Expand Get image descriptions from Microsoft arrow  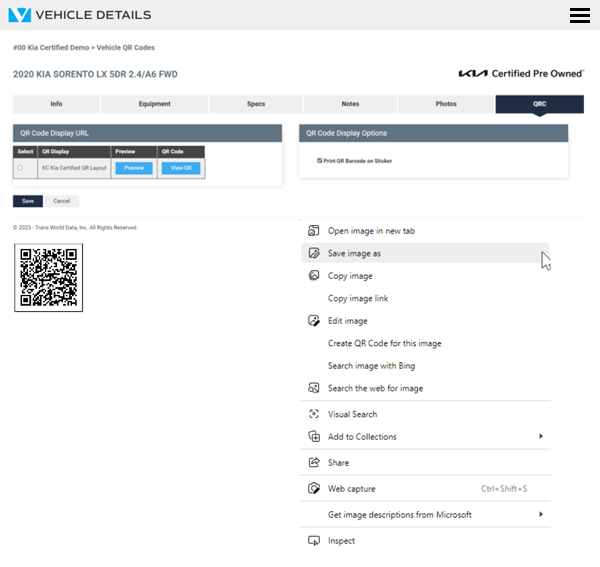click(x=541, y=514)
